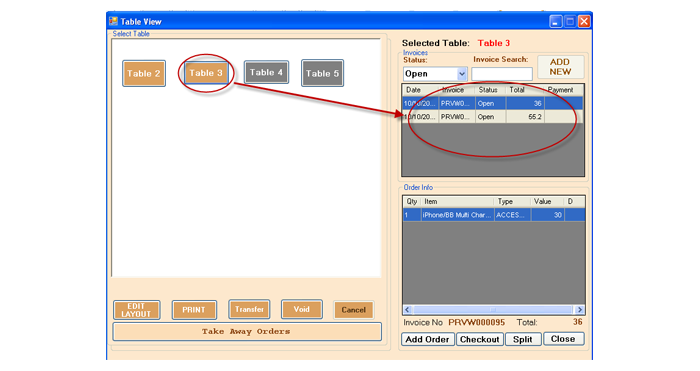Click the invoice number PRVW000095 label
This screenshot has width=700, height=371.
(x=476, y=322)
